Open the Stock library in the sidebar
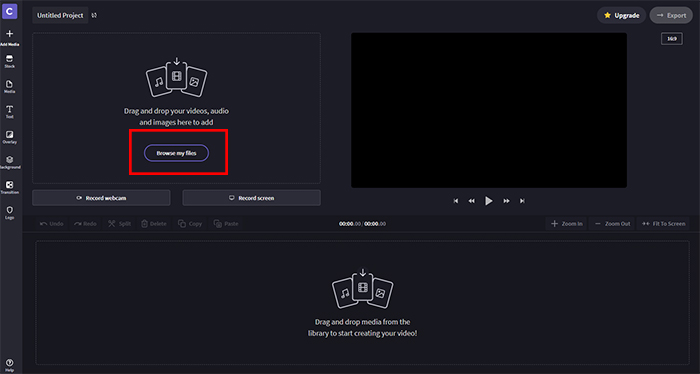This screenshot has height=374, width=700. [x=9, y=62]
